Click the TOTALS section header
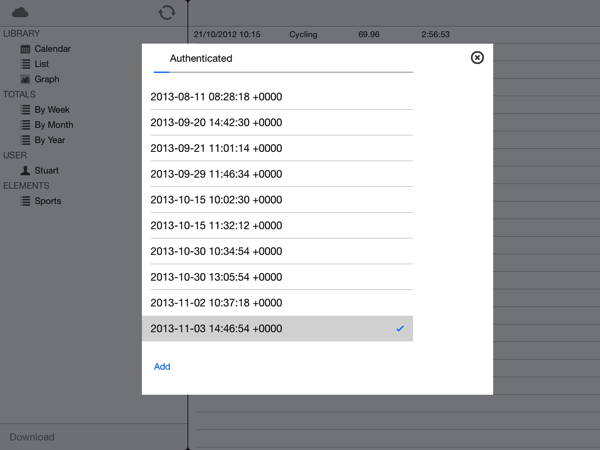This screenshot has height=450, width=600. coord(20,95)
